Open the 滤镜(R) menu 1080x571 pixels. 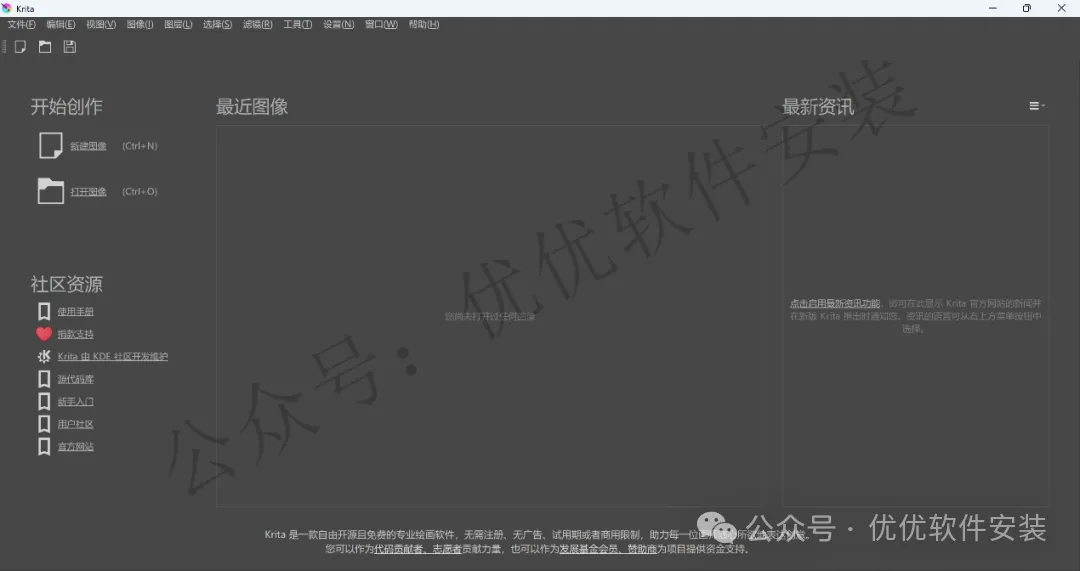coord(258,24)
